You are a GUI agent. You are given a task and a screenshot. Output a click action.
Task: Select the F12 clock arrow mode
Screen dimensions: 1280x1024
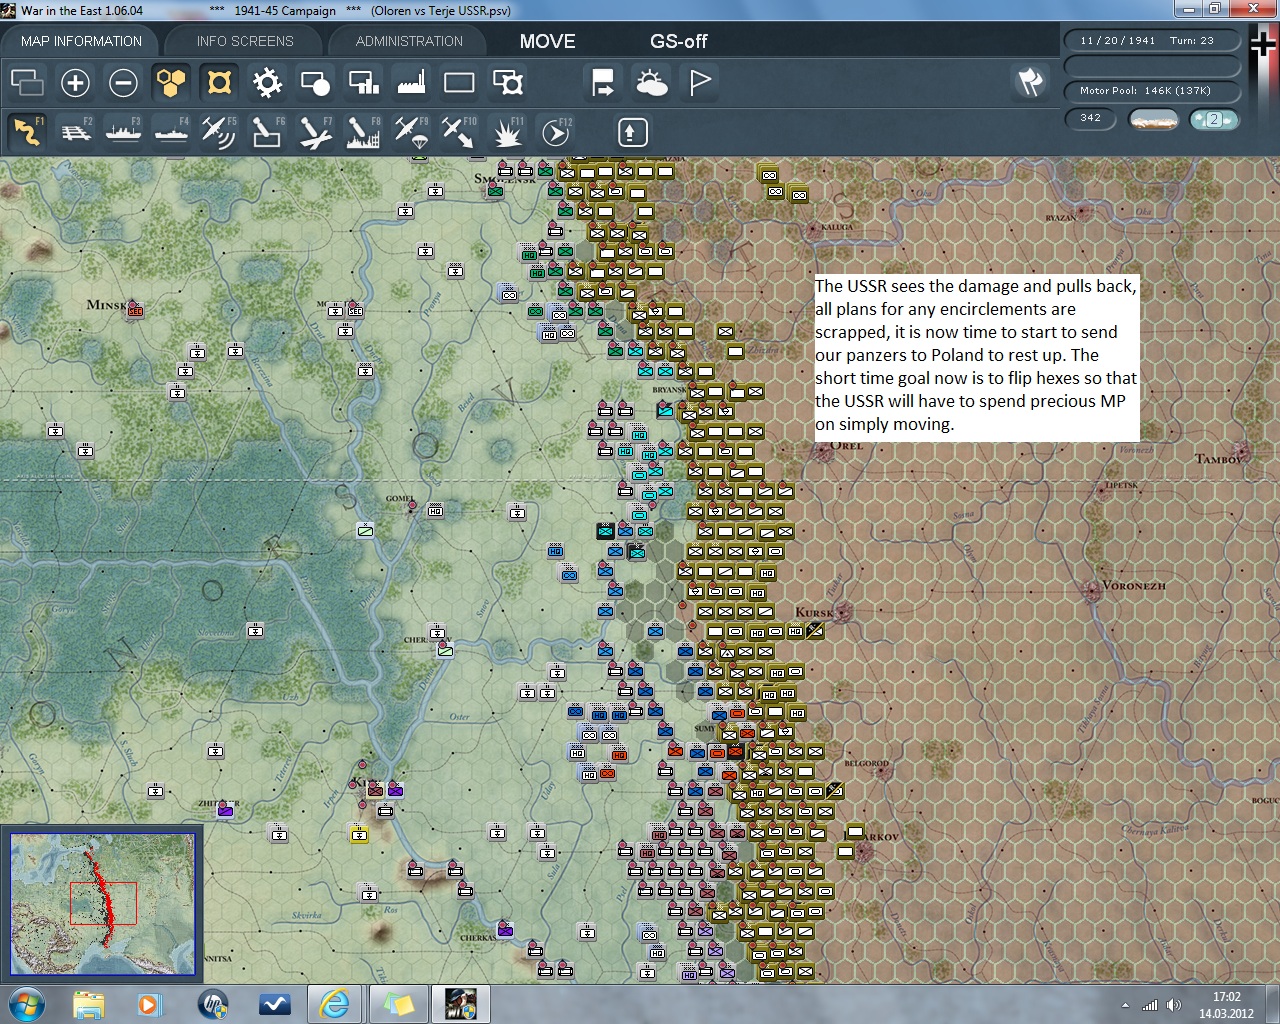click(555, 132)
